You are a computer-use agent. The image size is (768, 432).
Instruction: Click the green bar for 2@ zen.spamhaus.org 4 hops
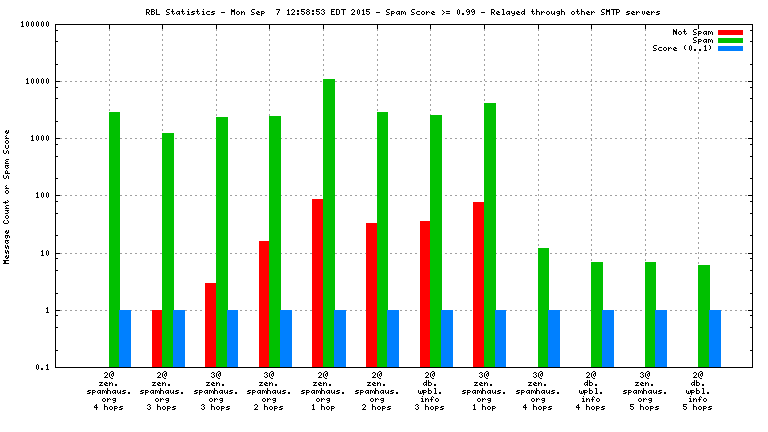pyautogui.click(x=114, y=240)
